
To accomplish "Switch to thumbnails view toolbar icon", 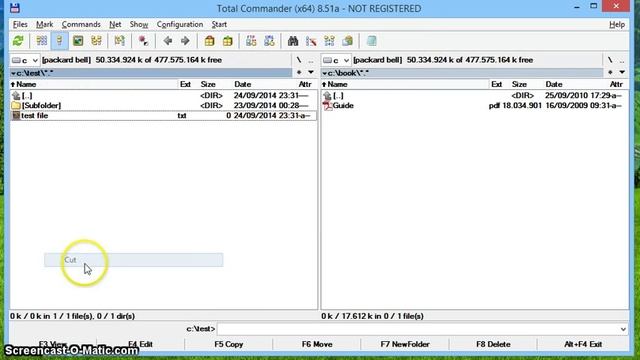I will [78, 41].
